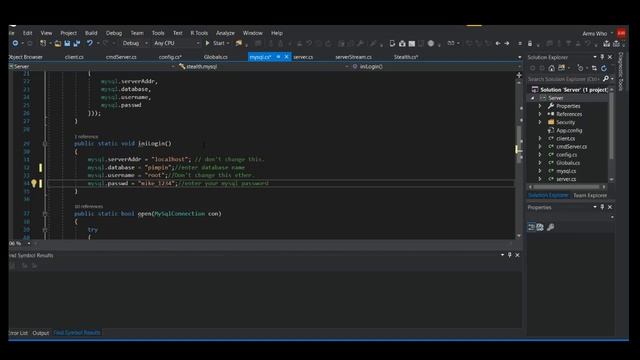Viewport: 640px width, 360px height.
Task: Switch to the Globals.cs tab
Action: 216,57
